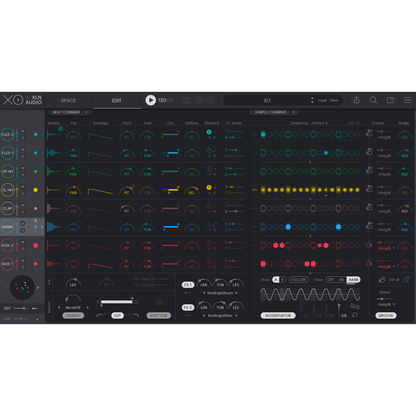Start playback with the play button
This screenshot has height=416, width=416.
pos(151,100)
